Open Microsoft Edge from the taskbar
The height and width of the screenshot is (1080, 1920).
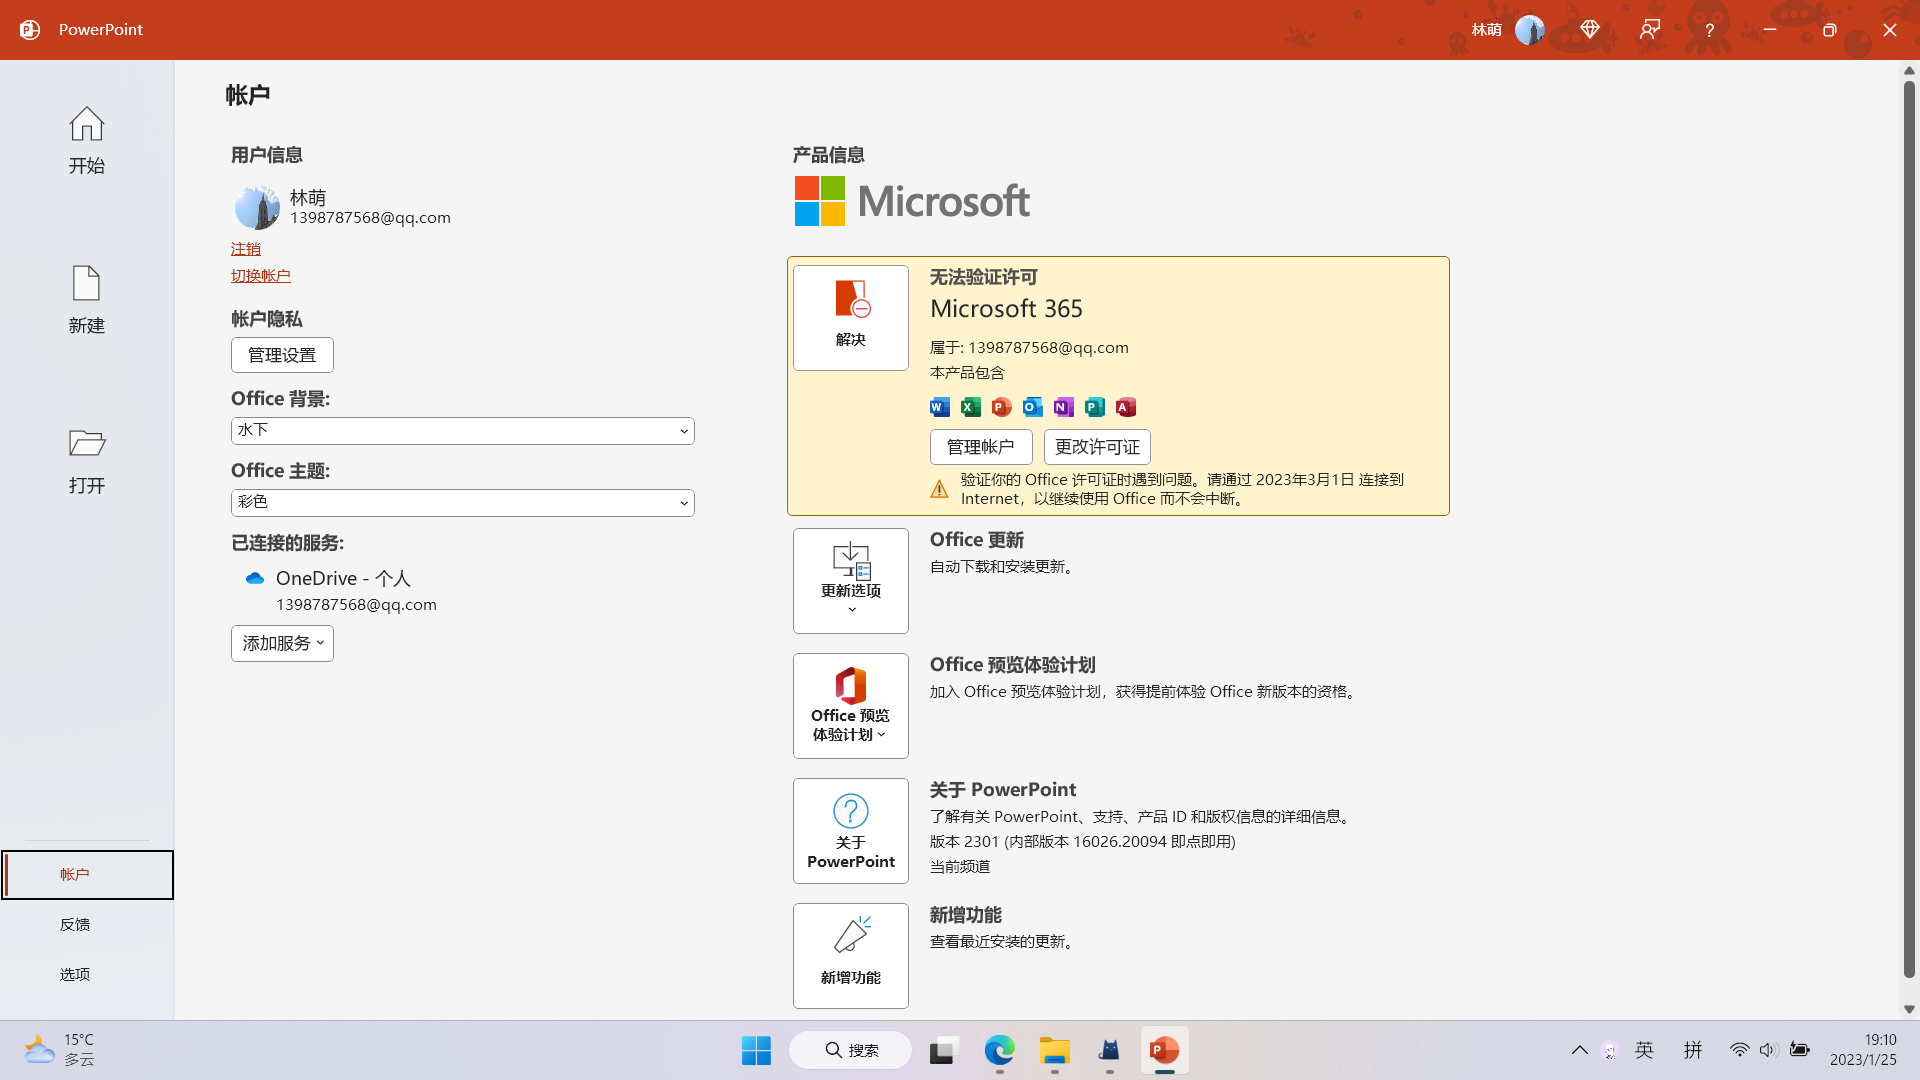point(999,1050)
